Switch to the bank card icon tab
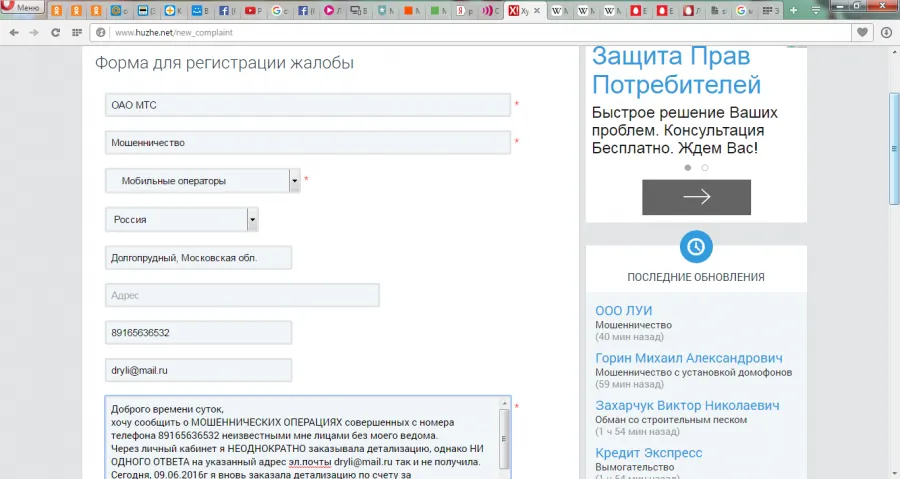The height and width of the screenshot is (479, 900). (x=147, y=10)
